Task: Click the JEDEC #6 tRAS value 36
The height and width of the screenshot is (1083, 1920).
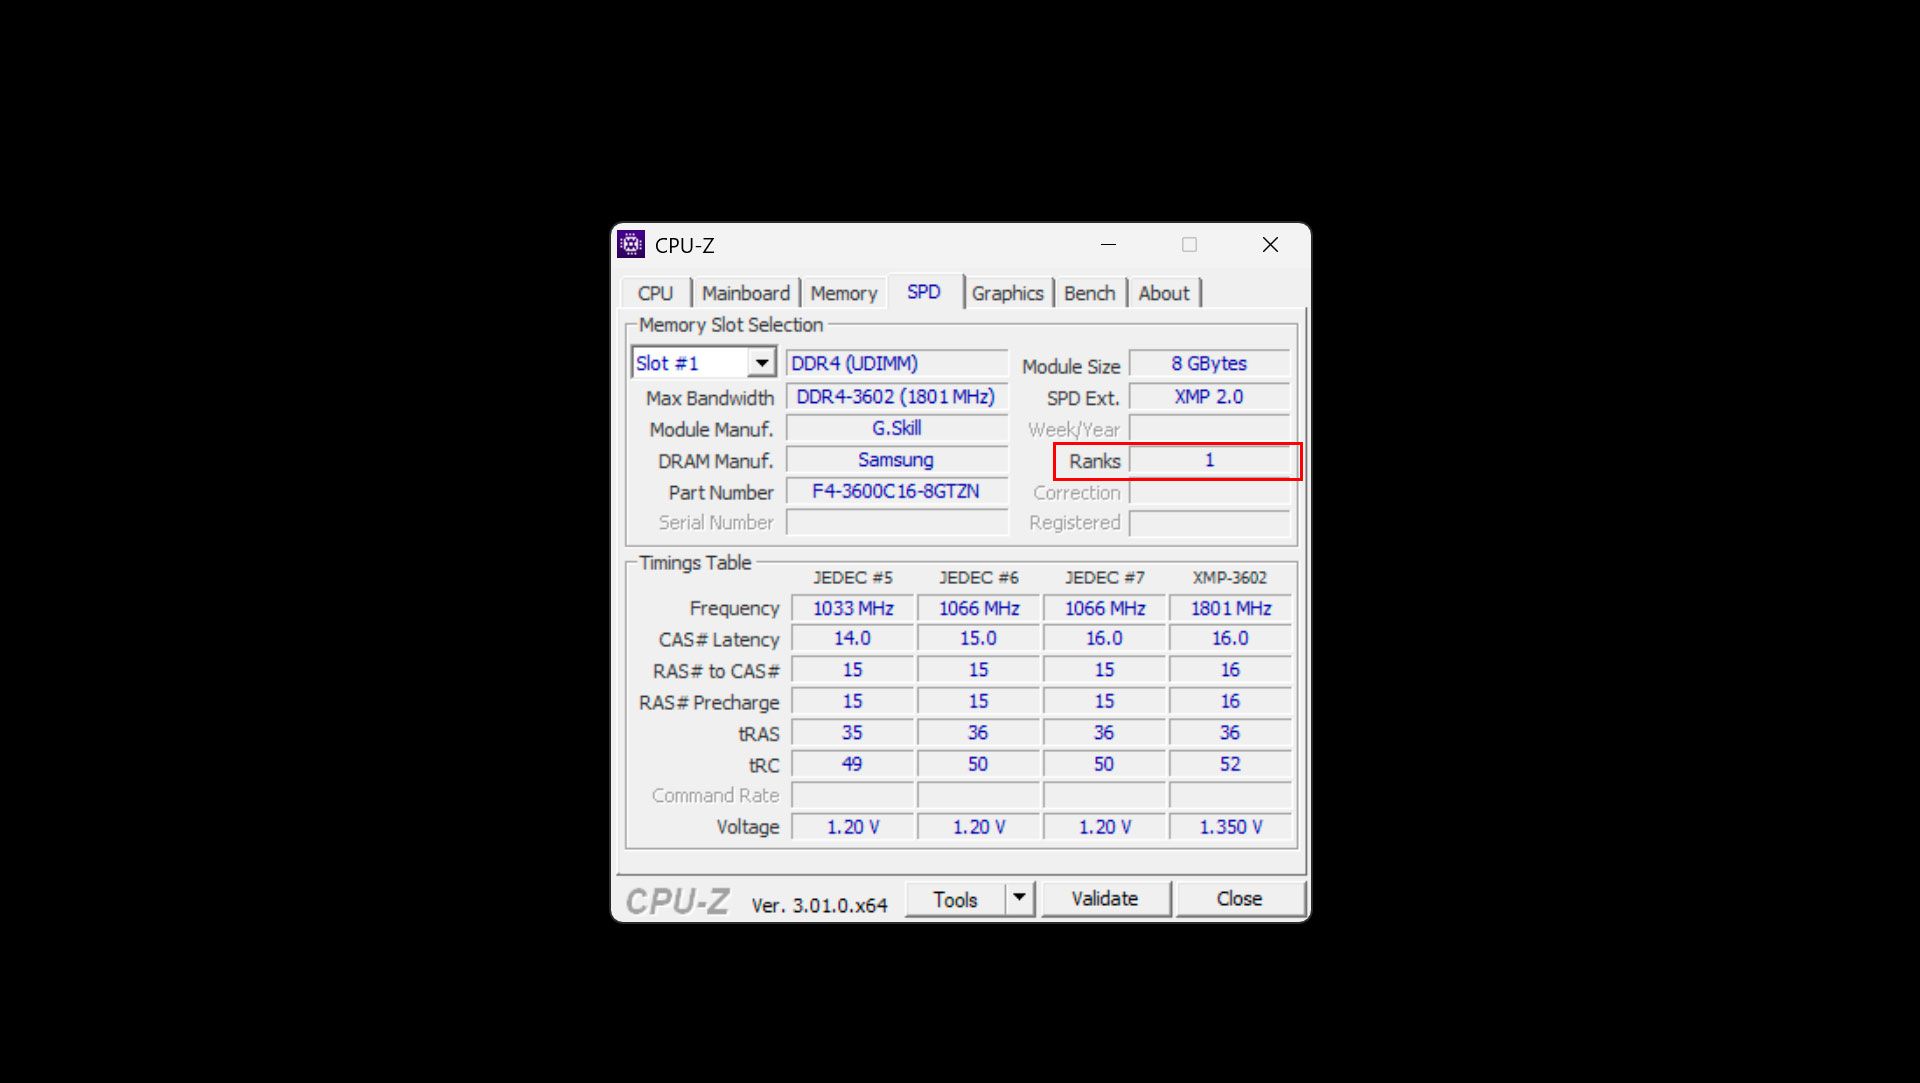Action: pos(978,732)
